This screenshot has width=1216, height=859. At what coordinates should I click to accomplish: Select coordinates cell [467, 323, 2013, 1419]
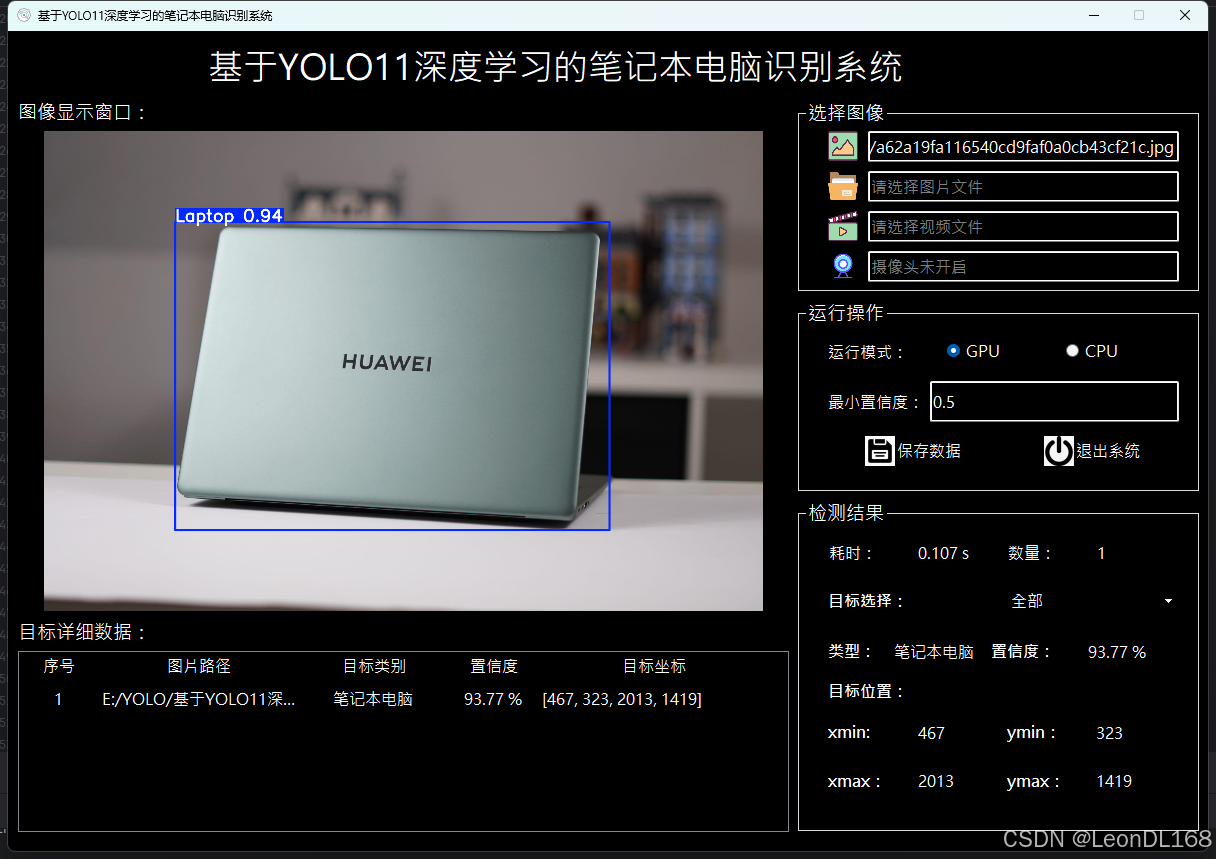pyautogui.click(x=622, y=699)
